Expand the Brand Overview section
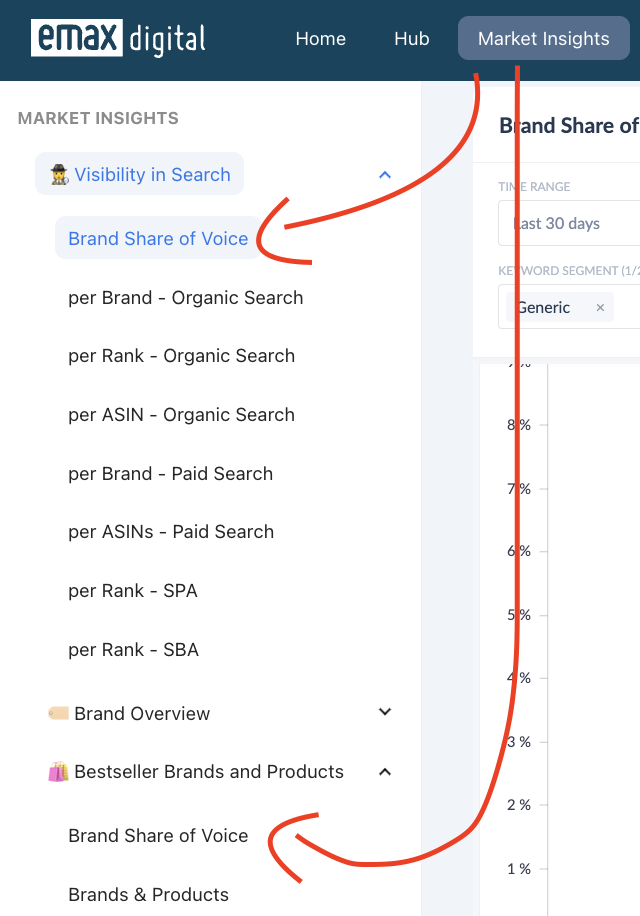Image resolution: width=640 pixels, height=916 pixels. click(385, 712)
